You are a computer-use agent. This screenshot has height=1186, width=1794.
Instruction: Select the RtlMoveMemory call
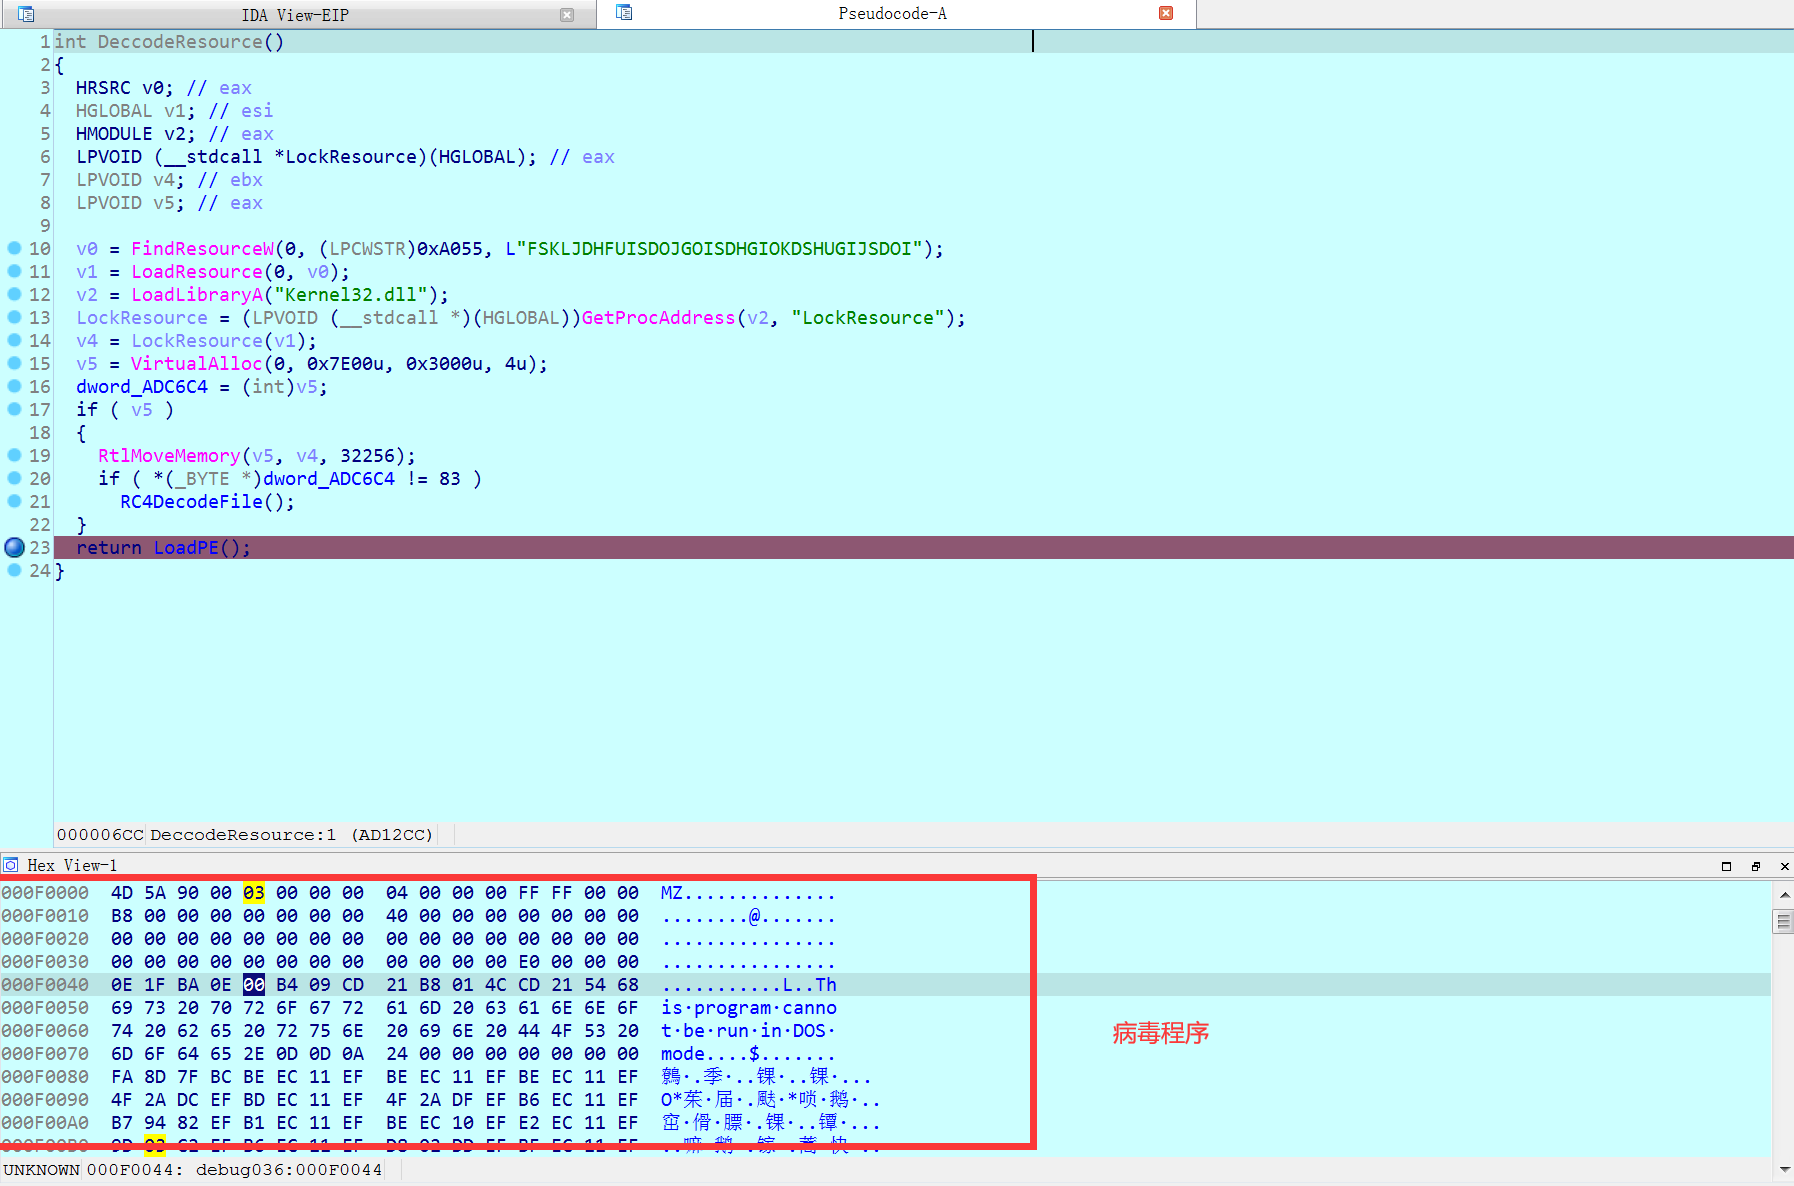[x=169, y=456]
